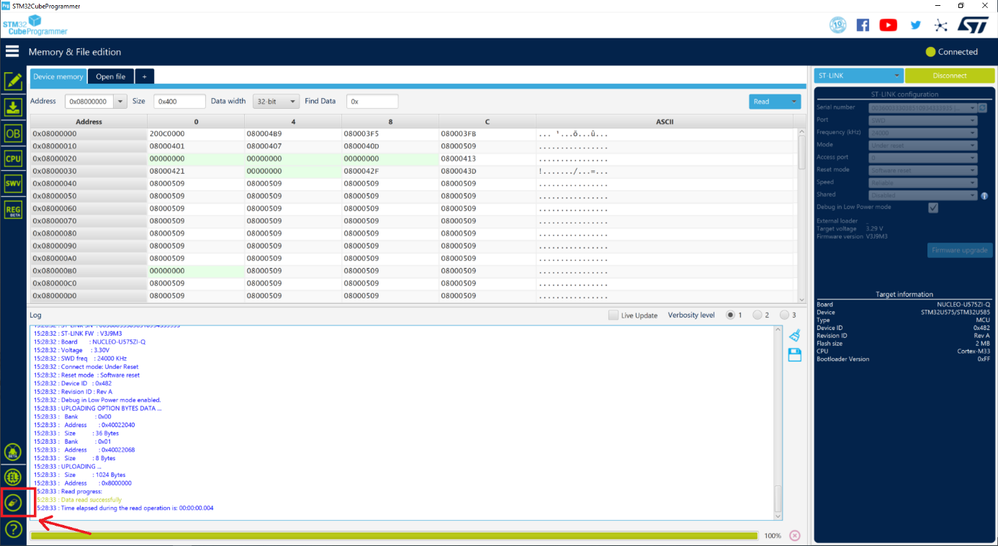Click the Size input field 0x400
The height and width of the screenshot is (546, 998).
pyautogui.click(x=179, y=101)
